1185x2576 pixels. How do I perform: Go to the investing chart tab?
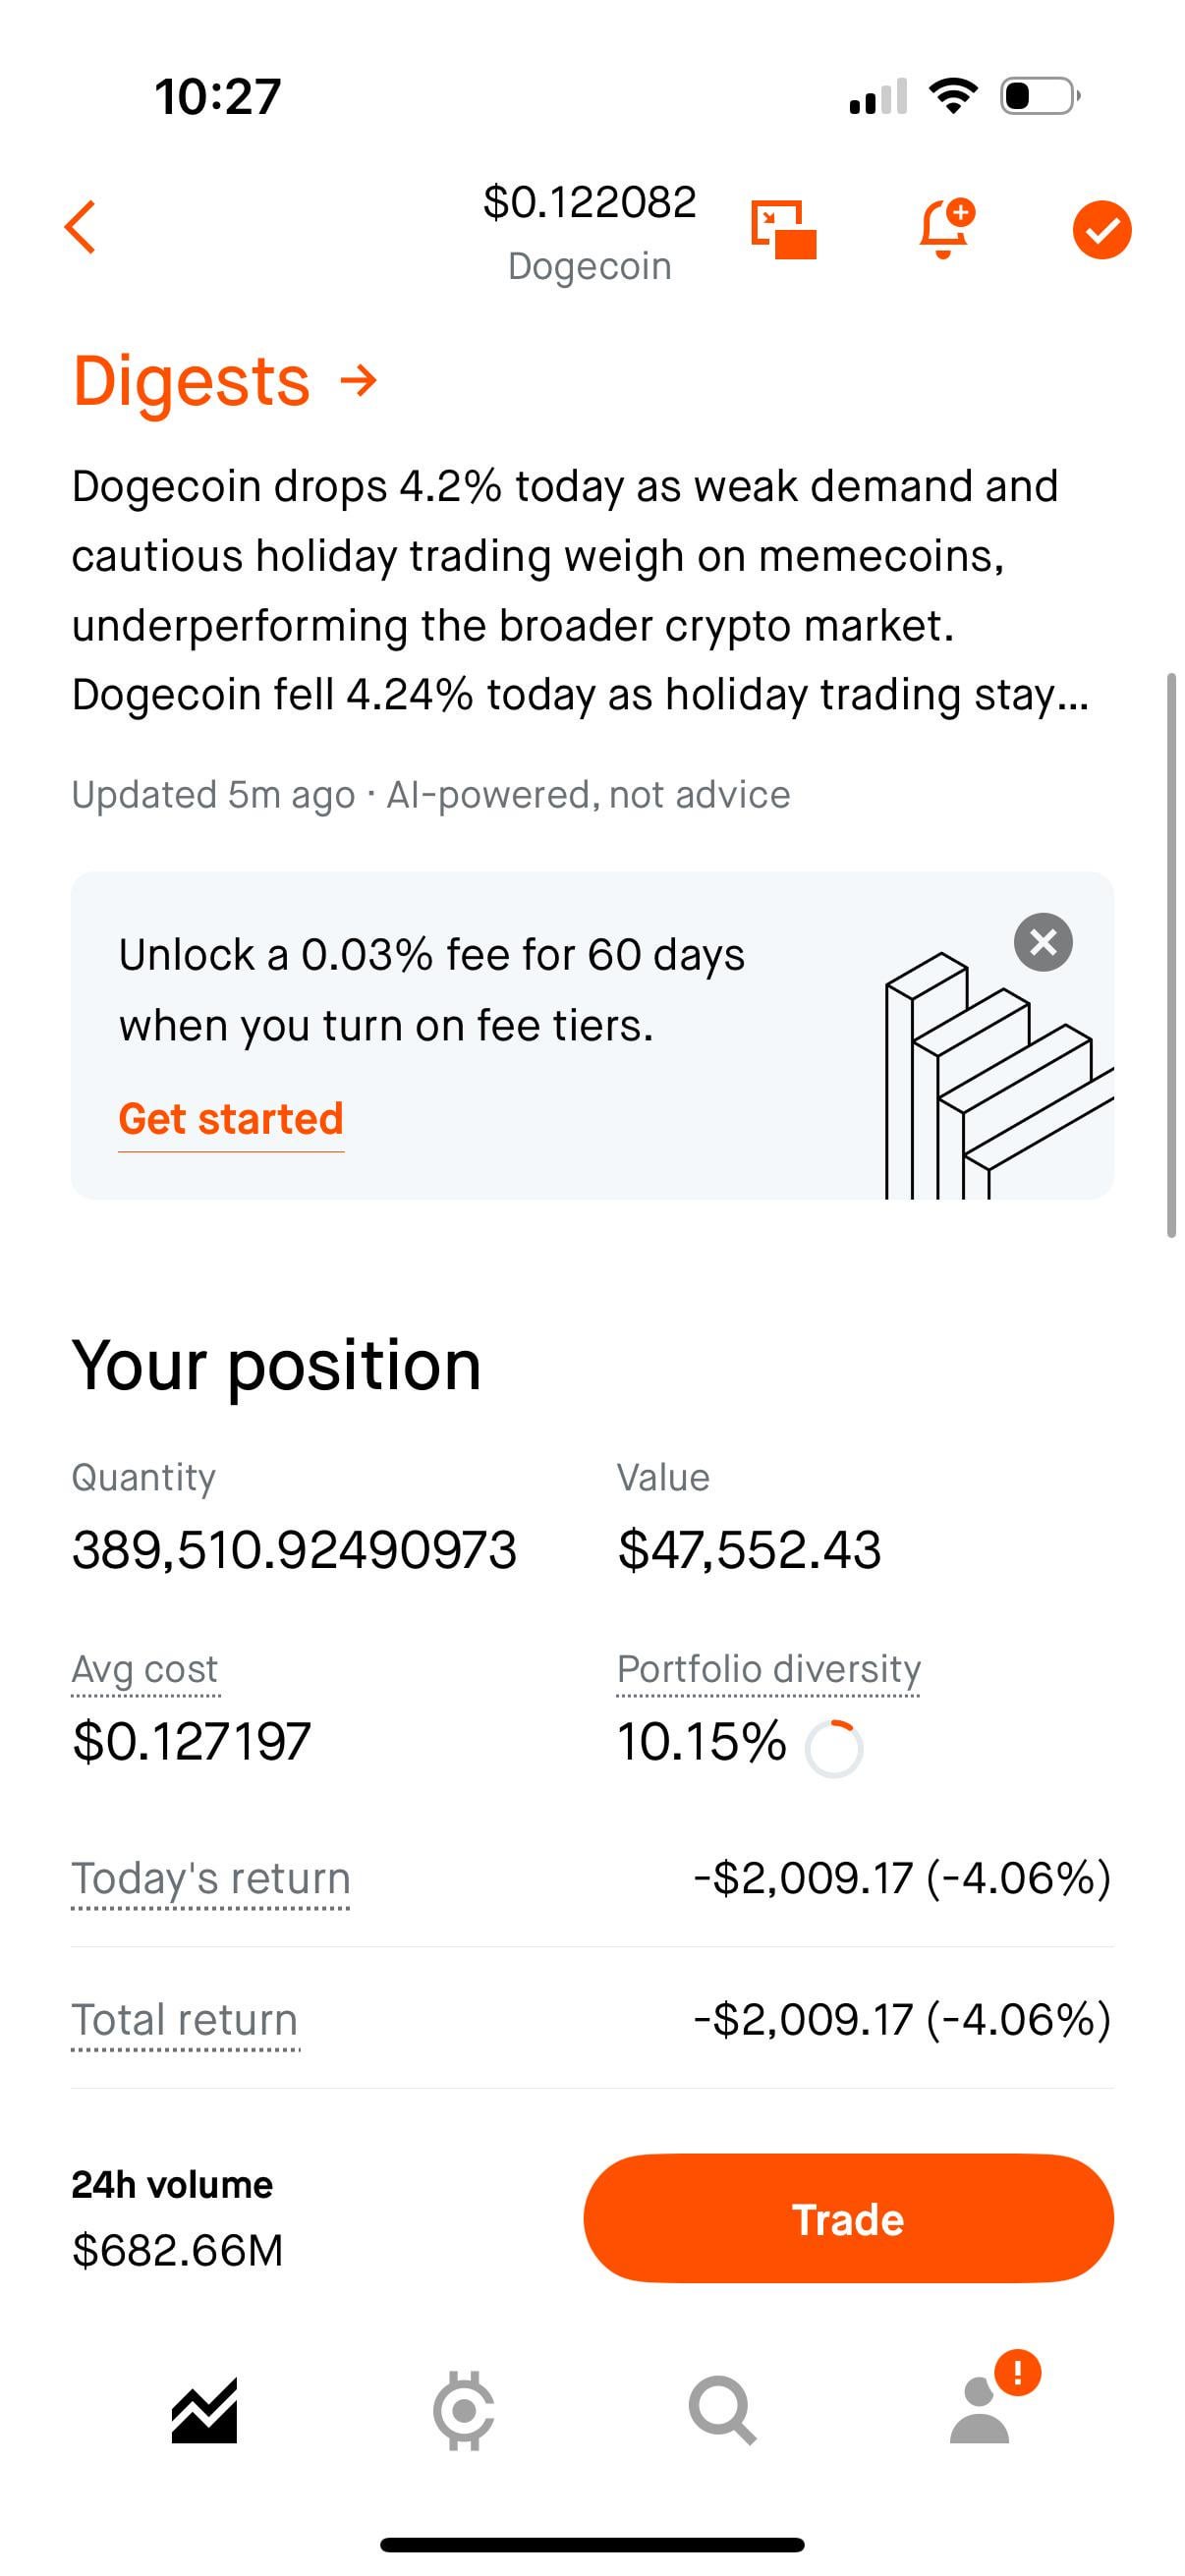pos(205,2410)
